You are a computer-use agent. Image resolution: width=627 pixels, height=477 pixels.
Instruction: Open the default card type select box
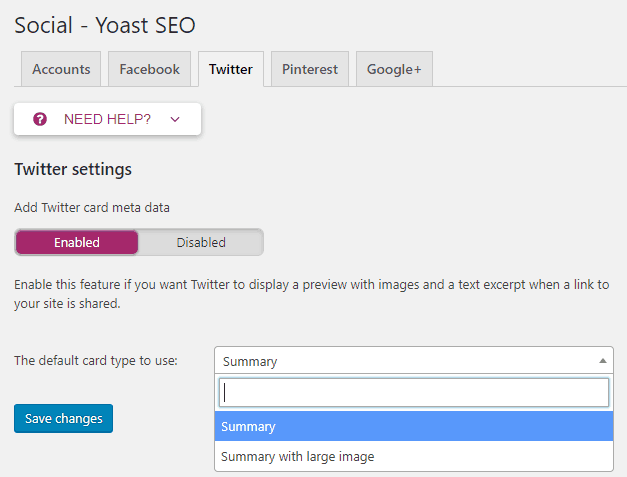(x=414, y=361)
